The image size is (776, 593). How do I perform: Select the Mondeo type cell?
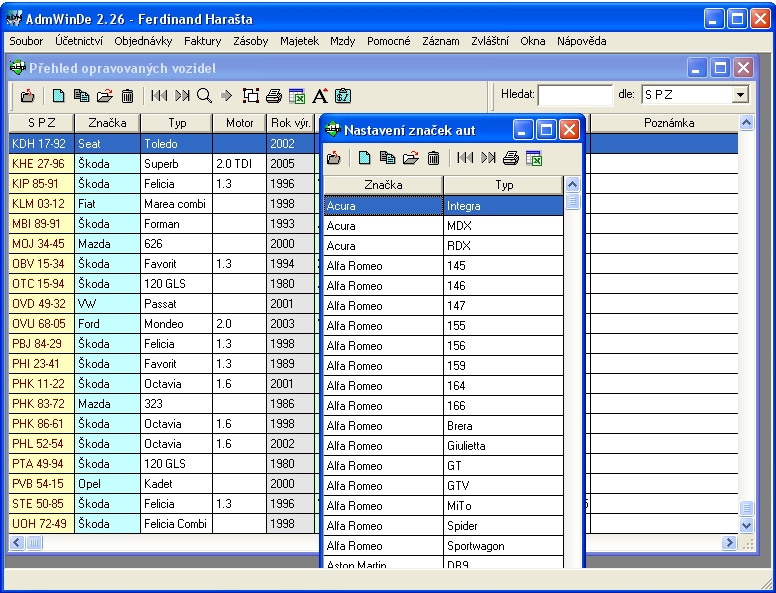[x=177, y=324]
